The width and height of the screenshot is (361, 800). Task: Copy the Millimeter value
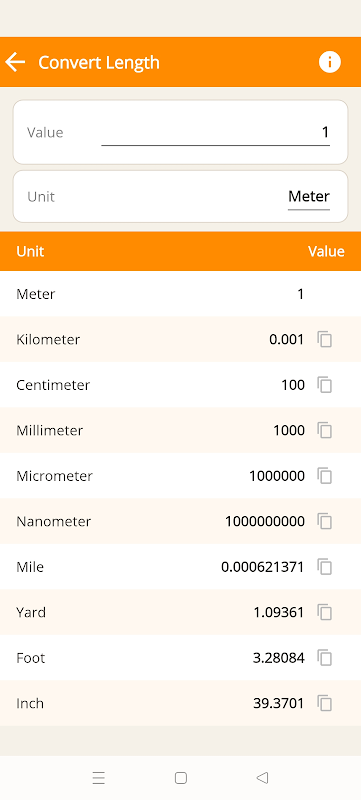click(325, 430)
